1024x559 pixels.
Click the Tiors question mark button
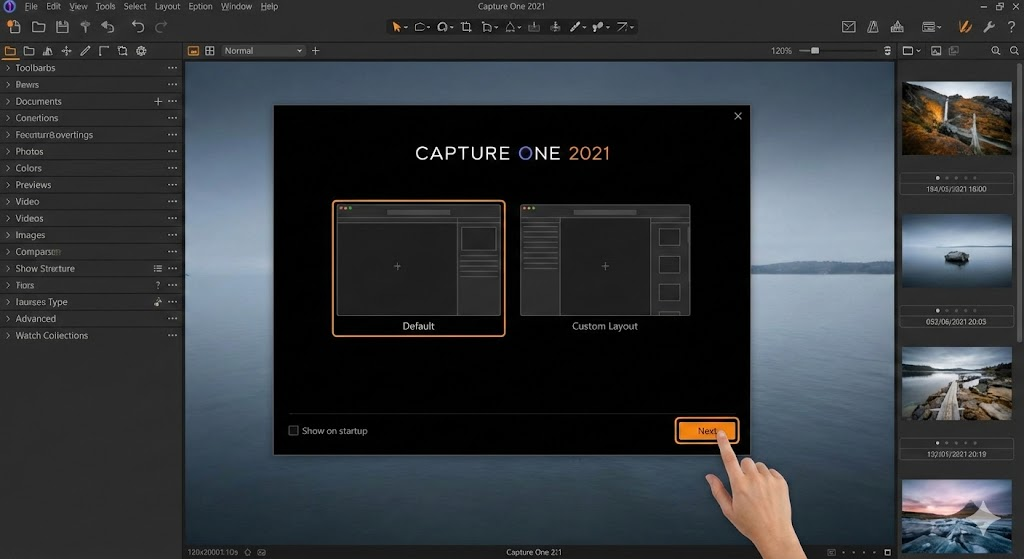pyautogui.click(x=157, y=285)
